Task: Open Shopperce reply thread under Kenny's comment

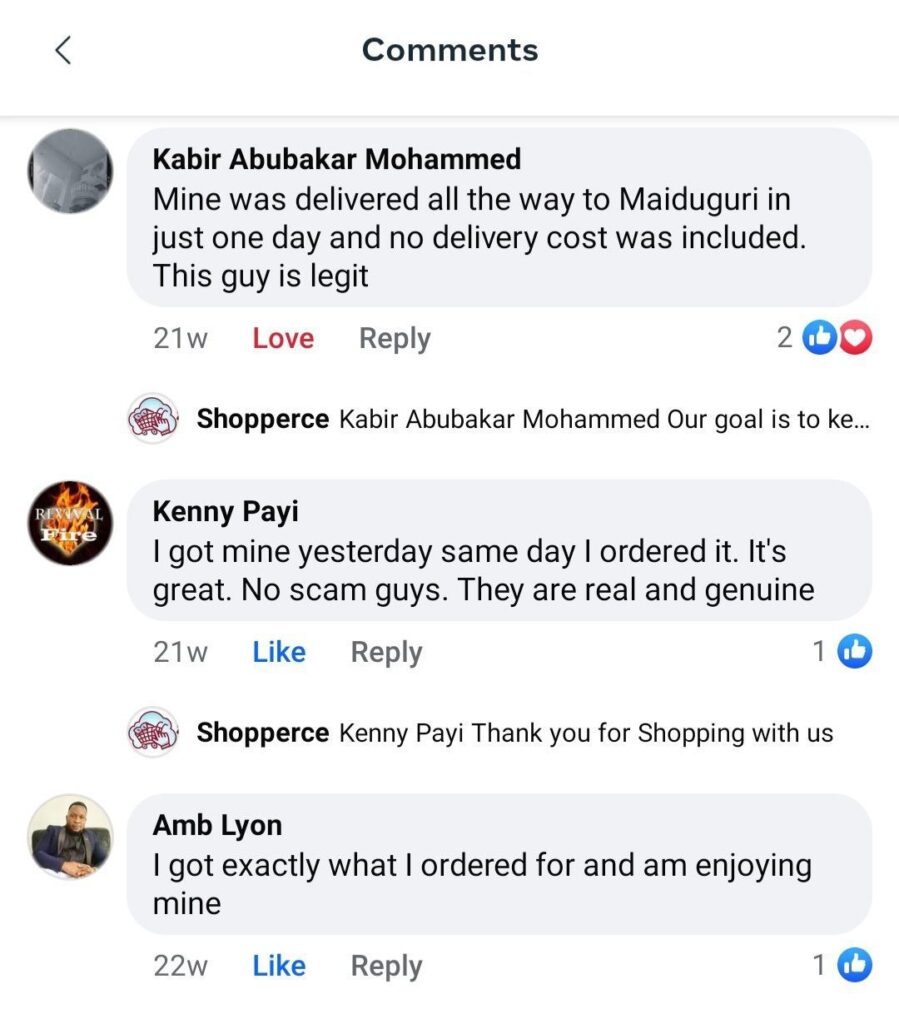Action: tap(586, 733)
